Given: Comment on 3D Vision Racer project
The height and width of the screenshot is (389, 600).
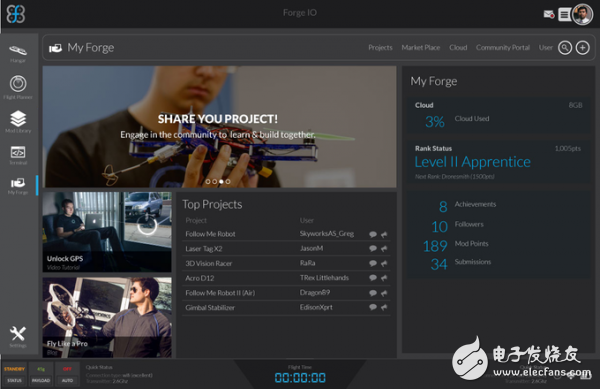Looking at the screenshot, I should (x=373, y=263).
